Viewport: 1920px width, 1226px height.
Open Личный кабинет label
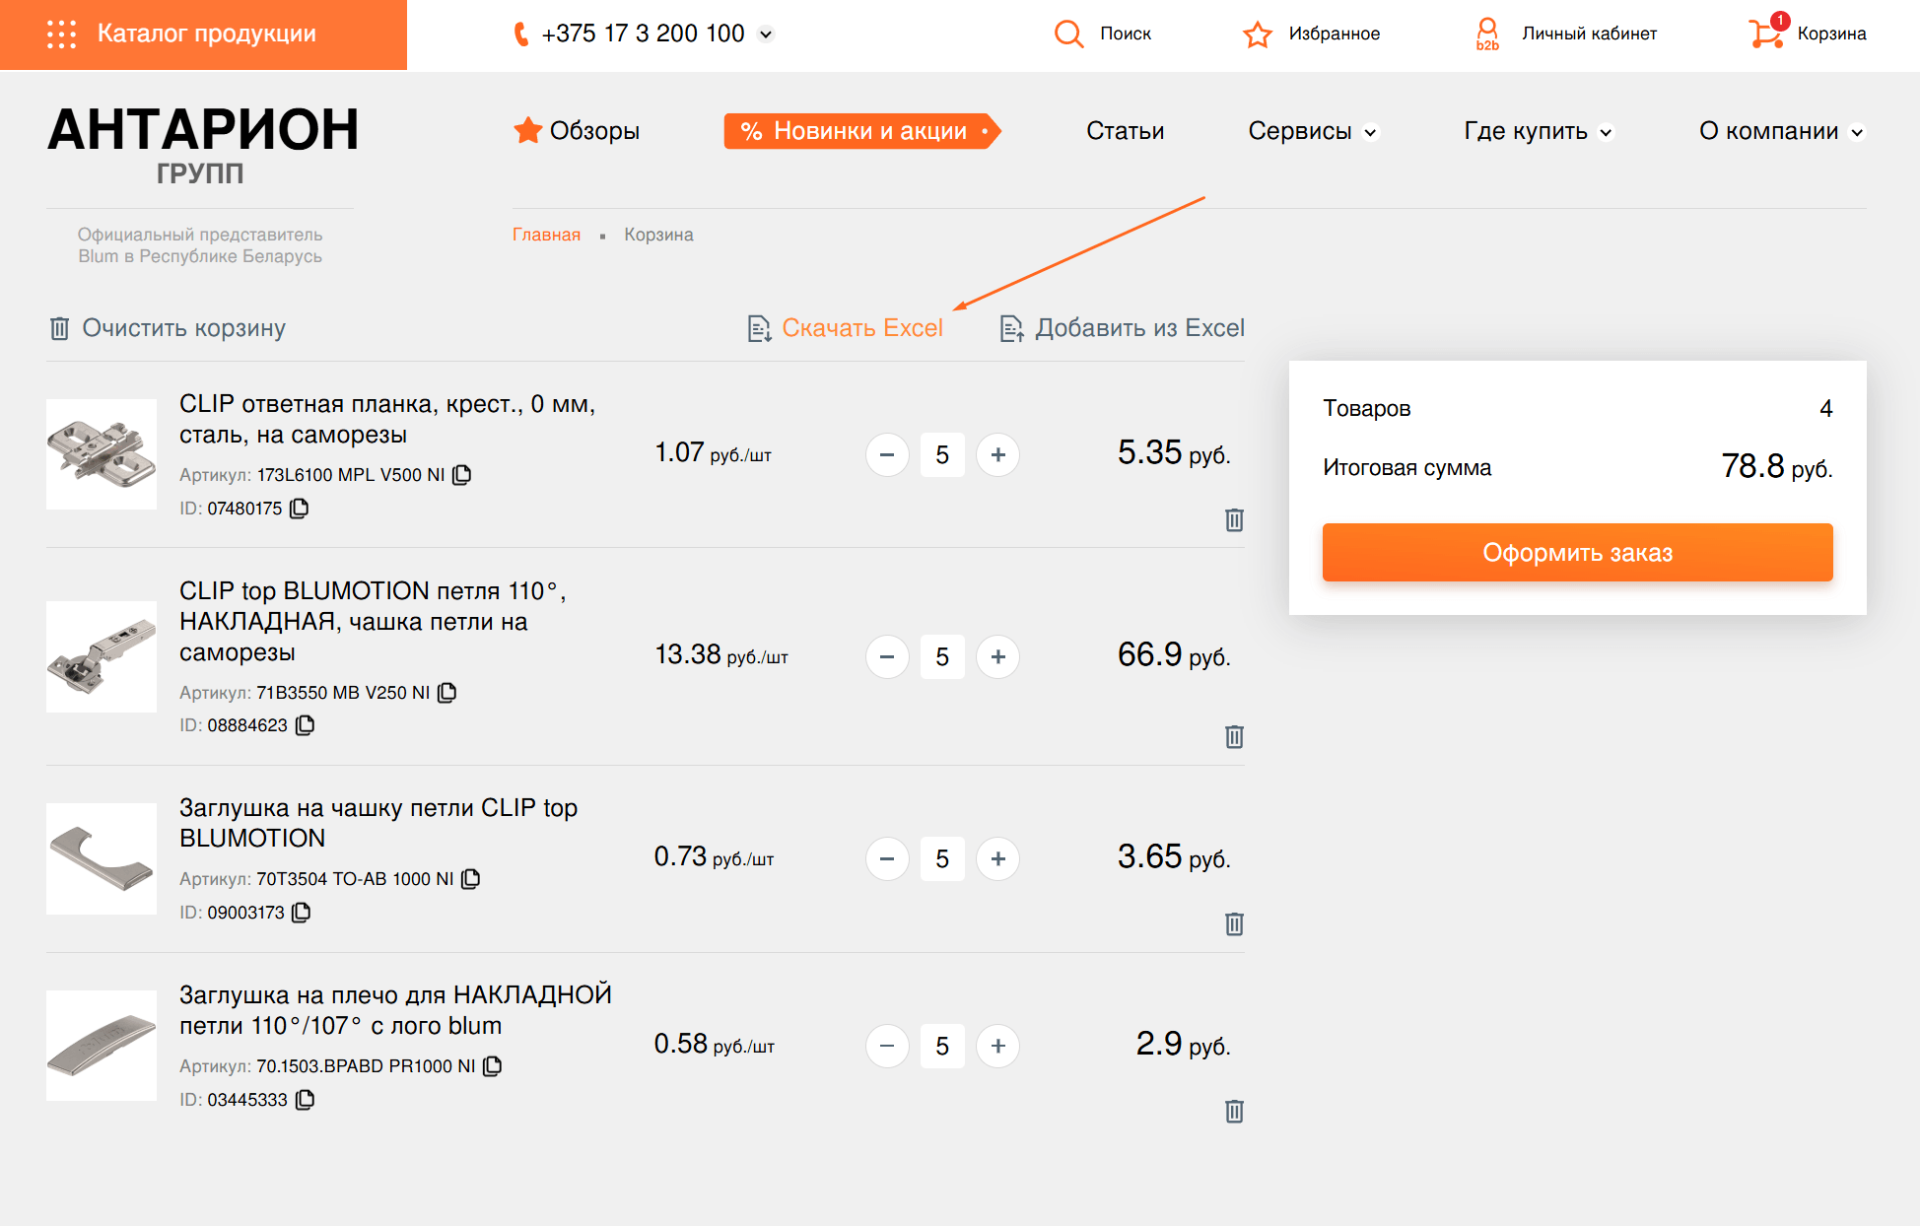[1589, 34]
